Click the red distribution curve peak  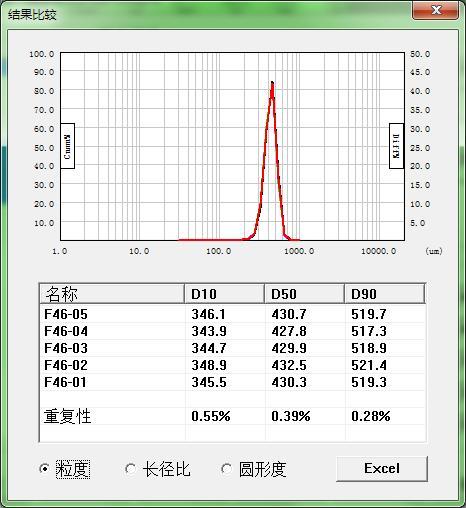(x=272, y=83)
